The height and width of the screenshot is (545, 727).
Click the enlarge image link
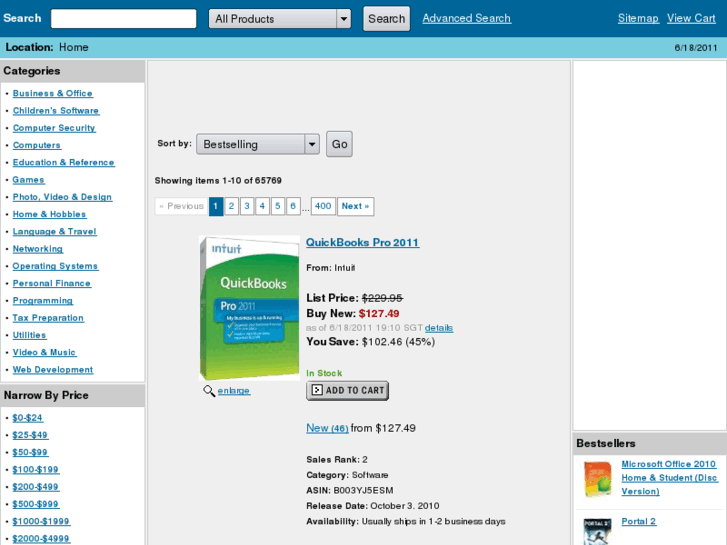(234, 391)
